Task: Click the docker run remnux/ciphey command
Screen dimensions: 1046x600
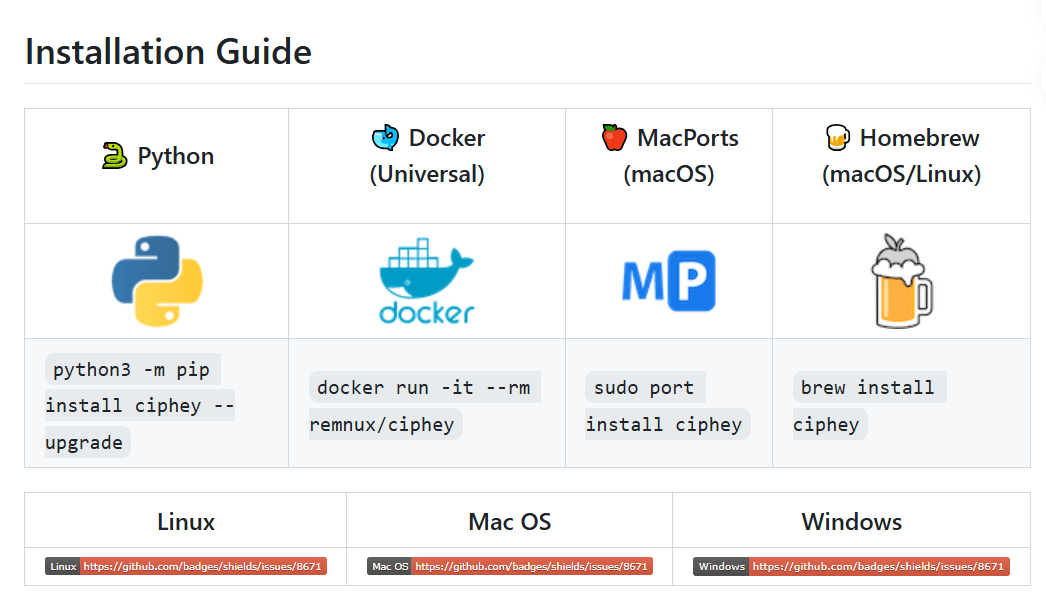Action: pos(424,406)
